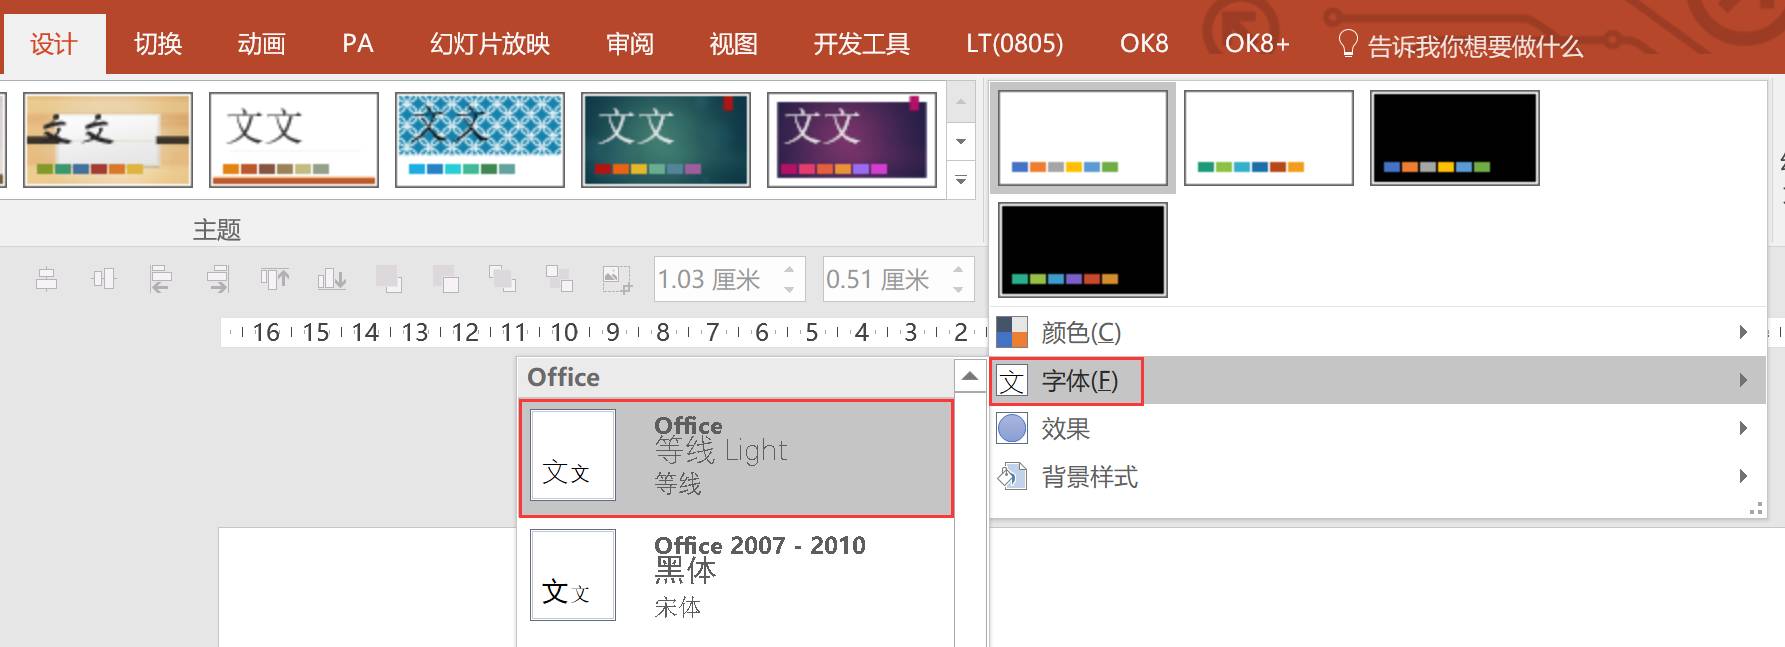Click the Align Top icon
This screenshot has width=1785, height=647.
coord(275,279)
